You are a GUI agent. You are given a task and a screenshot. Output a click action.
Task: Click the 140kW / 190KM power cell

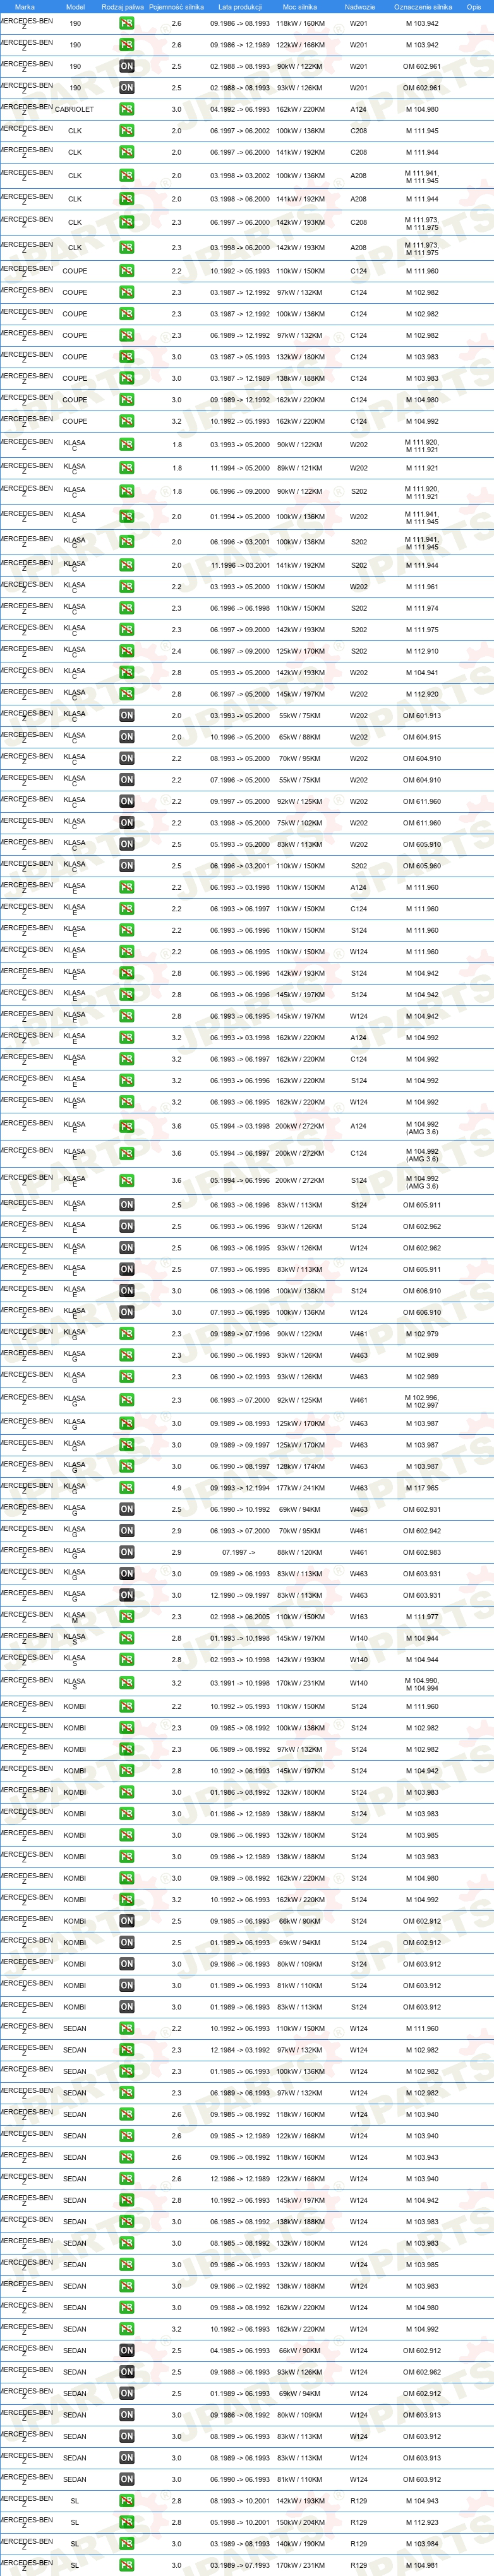coord(300,2544)
